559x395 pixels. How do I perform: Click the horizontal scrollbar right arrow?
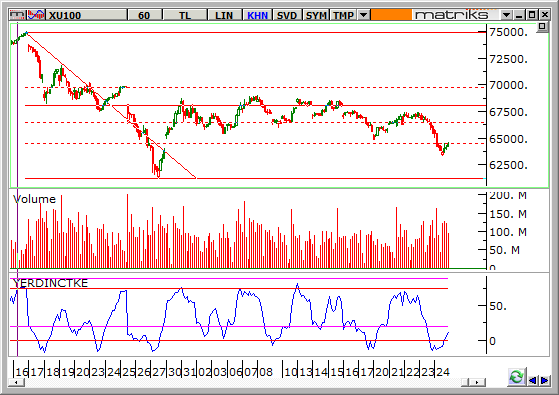477,382
